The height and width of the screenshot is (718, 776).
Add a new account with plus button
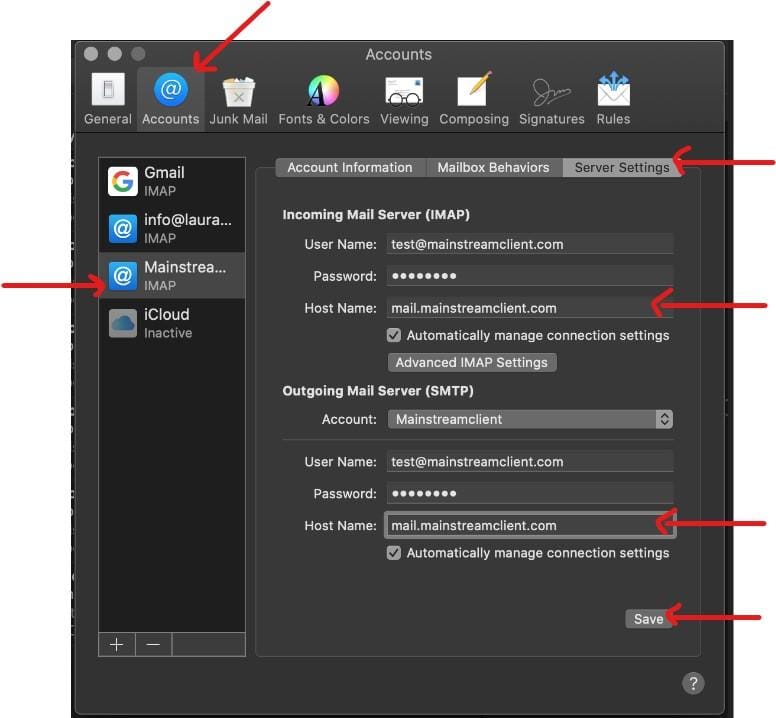pos(117,644)
